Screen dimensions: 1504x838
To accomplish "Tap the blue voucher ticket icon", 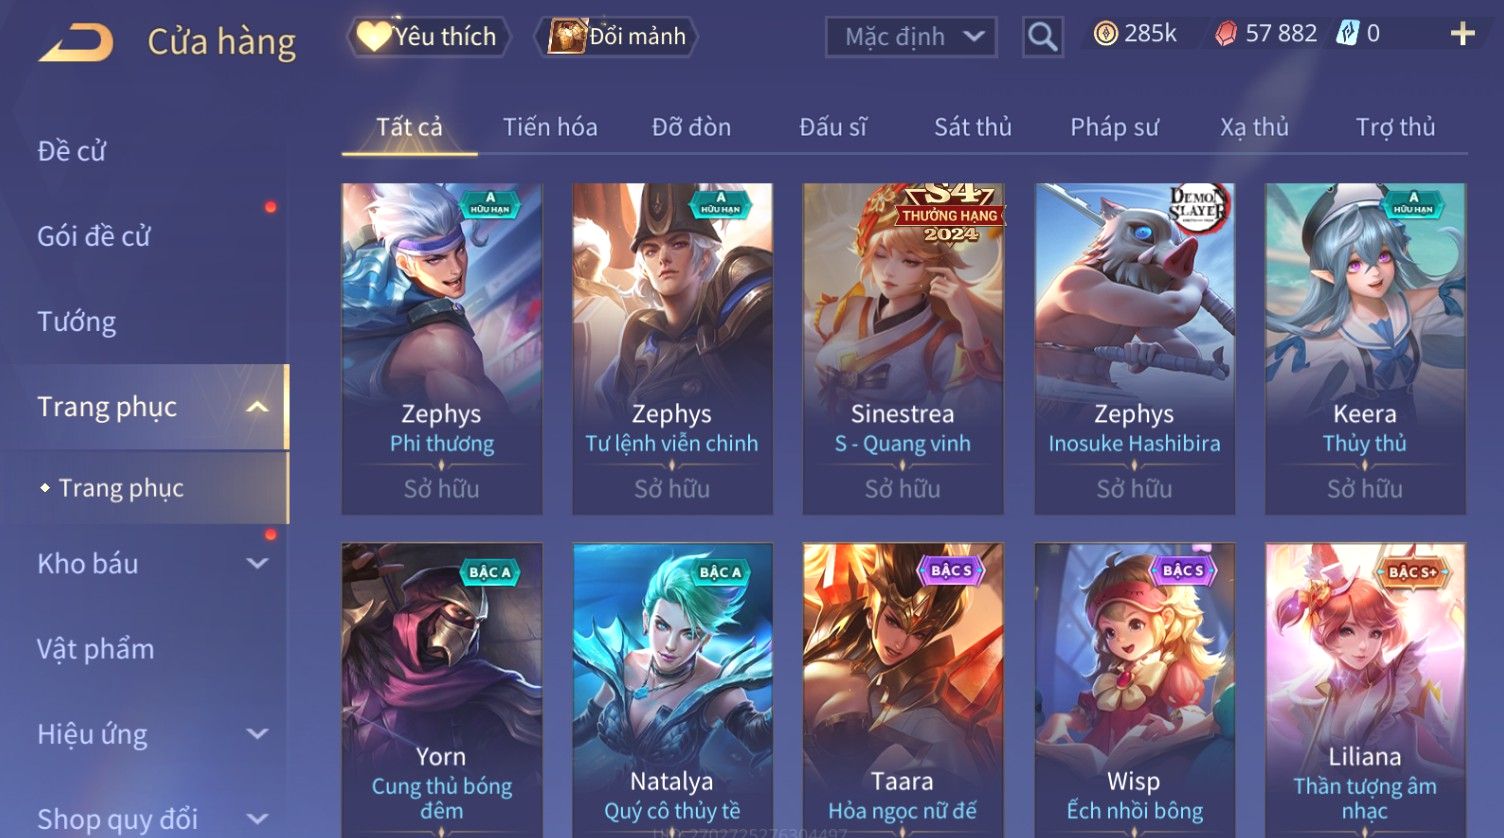I will [1348, 35].
